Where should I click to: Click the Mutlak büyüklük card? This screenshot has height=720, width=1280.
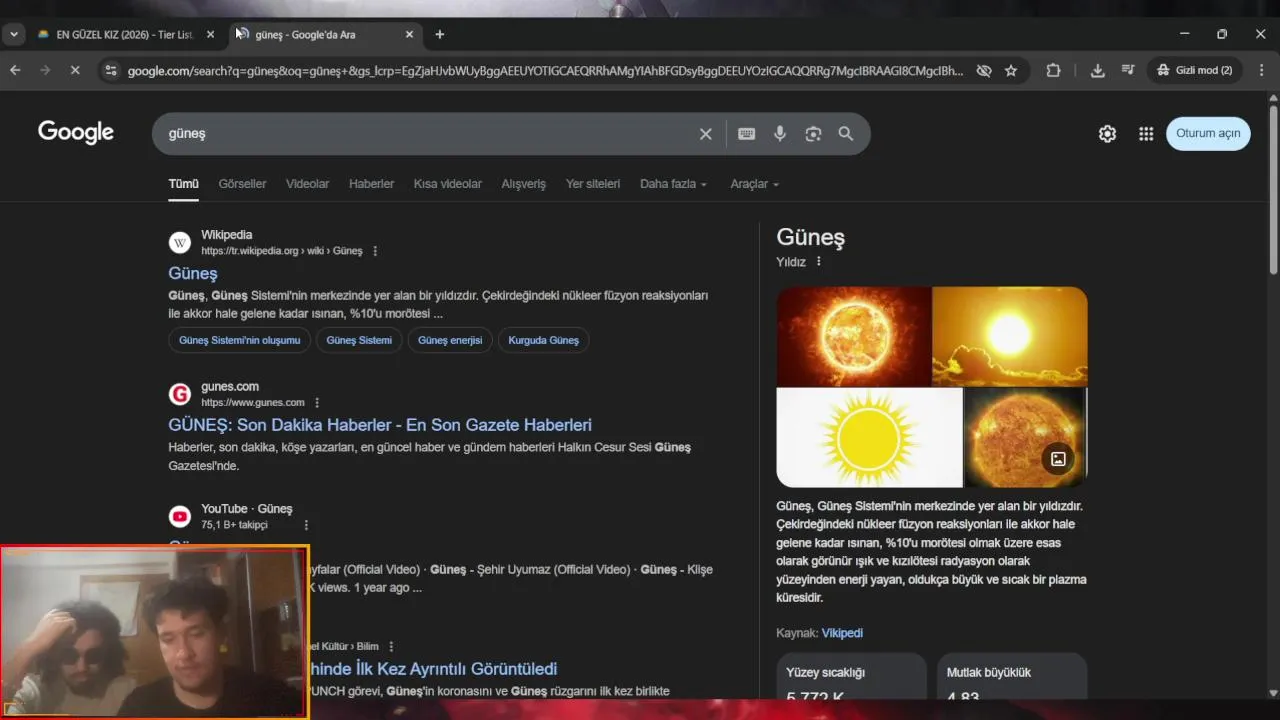(x=1011, y=676)
